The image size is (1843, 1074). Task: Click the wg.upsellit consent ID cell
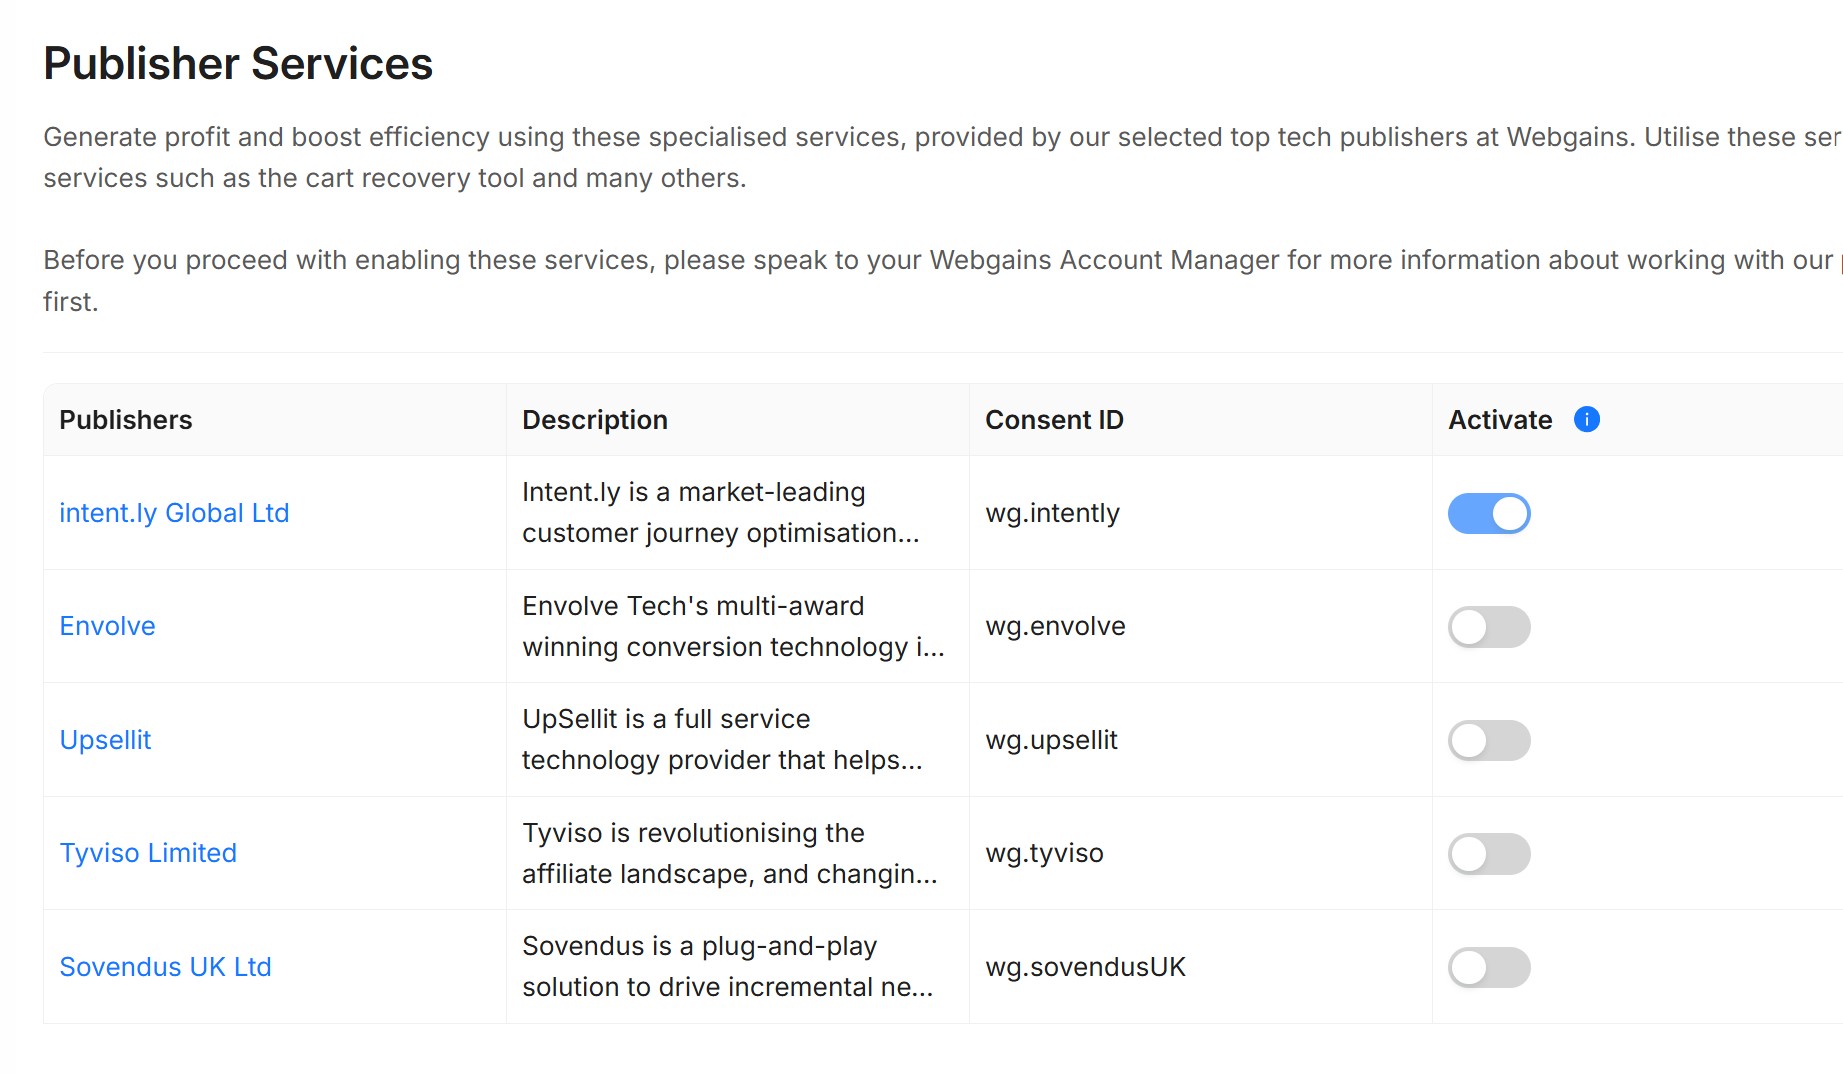click(x=1200, y=740)
